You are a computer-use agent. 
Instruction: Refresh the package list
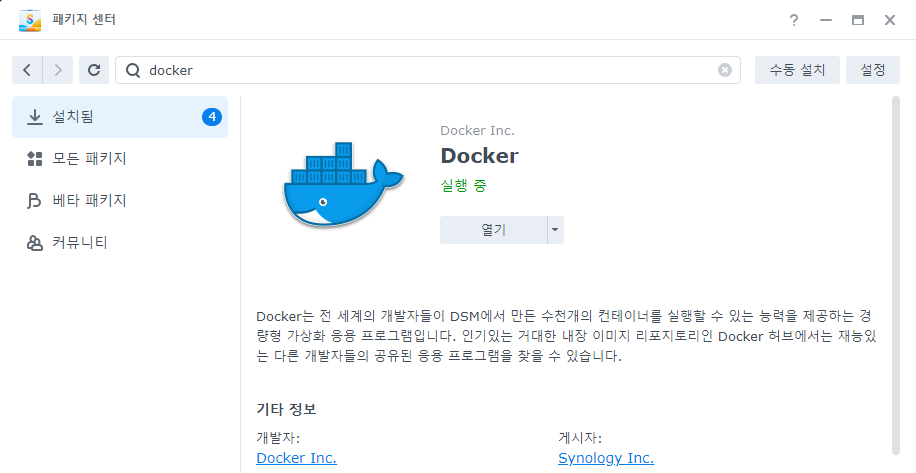pos(94,70)
